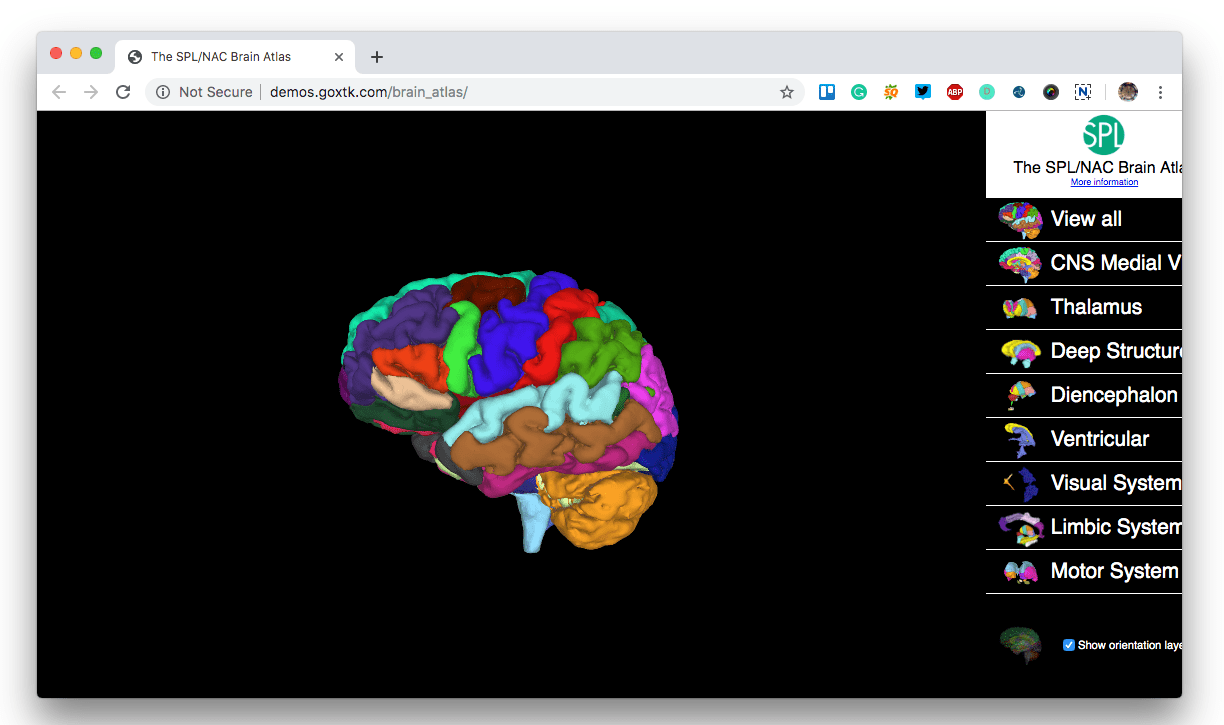Screen dimensions: 1224x725
Task: Click the CNS Medial view thumbnail
Action: pyautogui.click(x=1020, y=263)
